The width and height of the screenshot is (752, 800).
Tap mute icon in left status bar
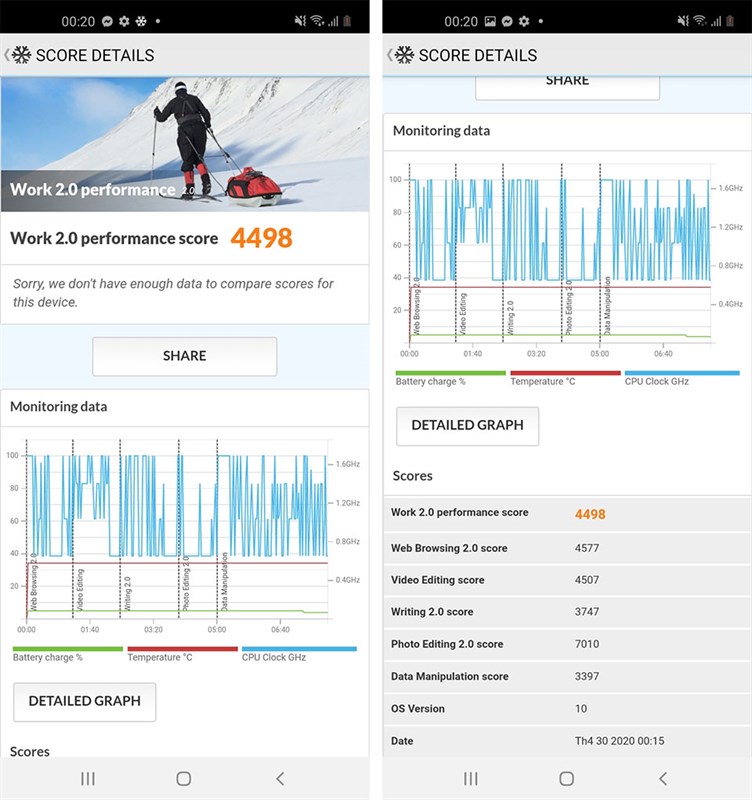point(300,21)
